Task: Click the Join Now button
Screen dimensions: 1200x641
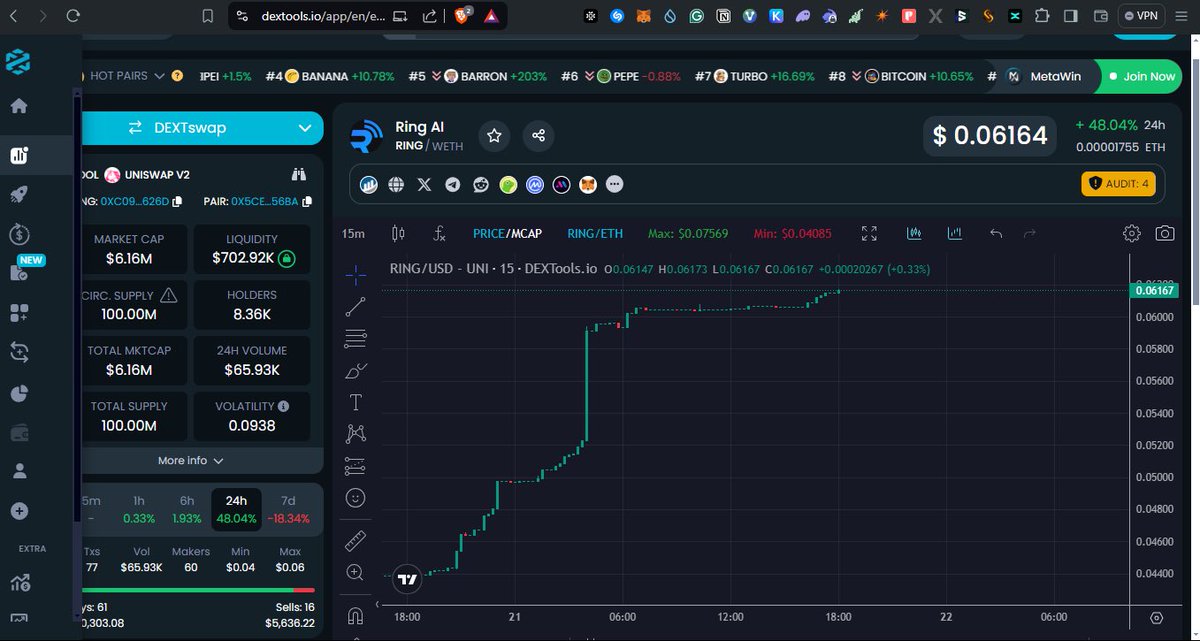Action: [x=1140, y=76]
